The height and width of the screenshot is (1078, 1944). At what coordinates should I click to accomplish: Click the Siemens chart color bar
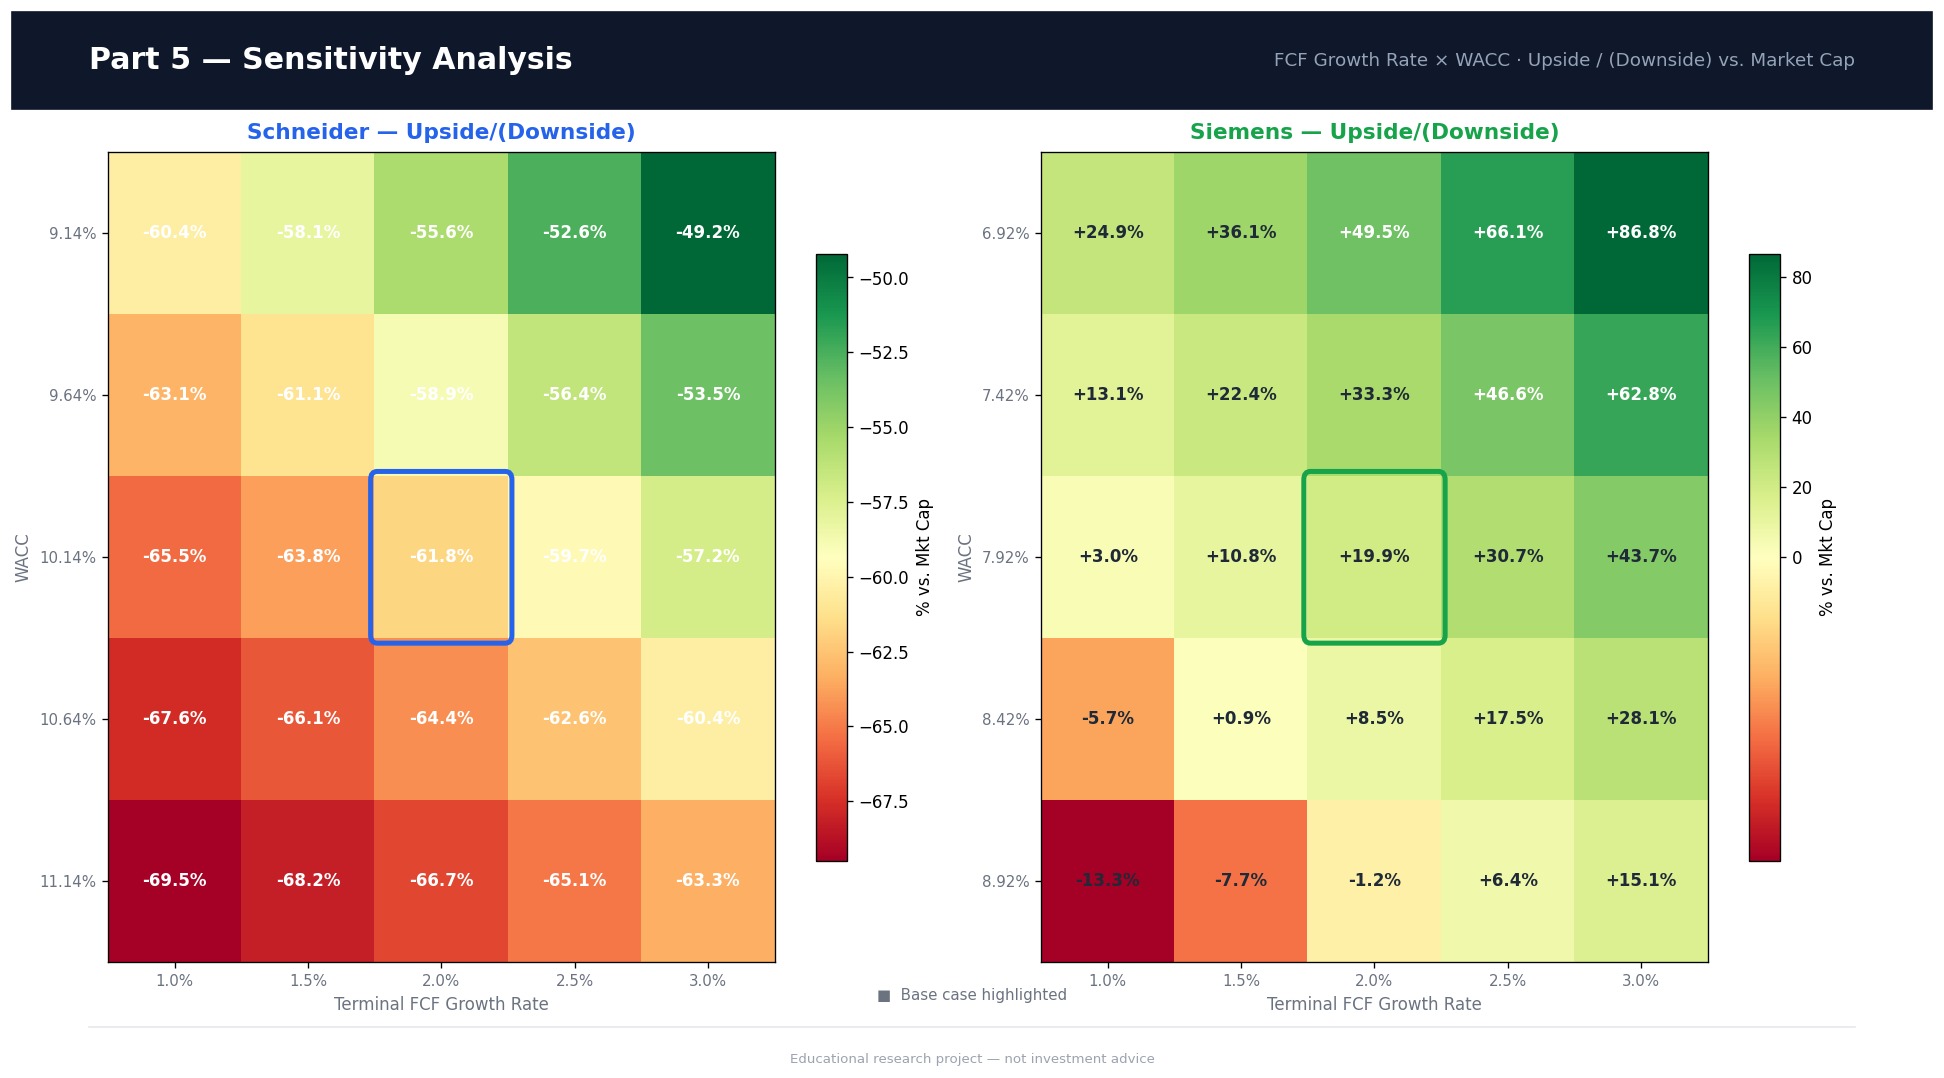pos(1764,557)
